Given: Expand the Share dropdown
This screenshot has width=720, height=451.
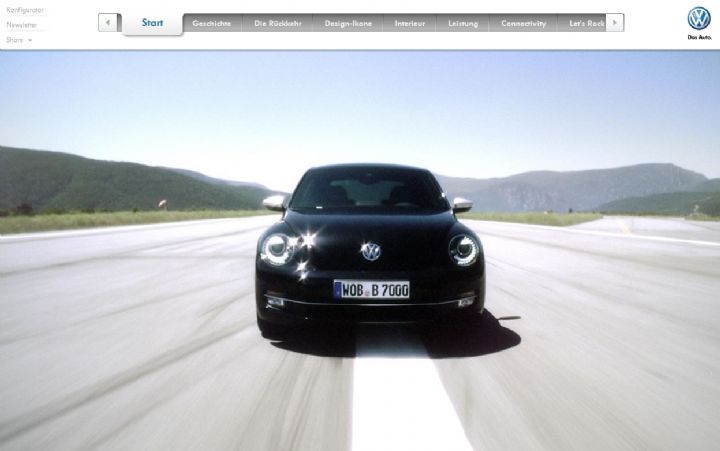Looking at the screenshot, I should (19, 40).
